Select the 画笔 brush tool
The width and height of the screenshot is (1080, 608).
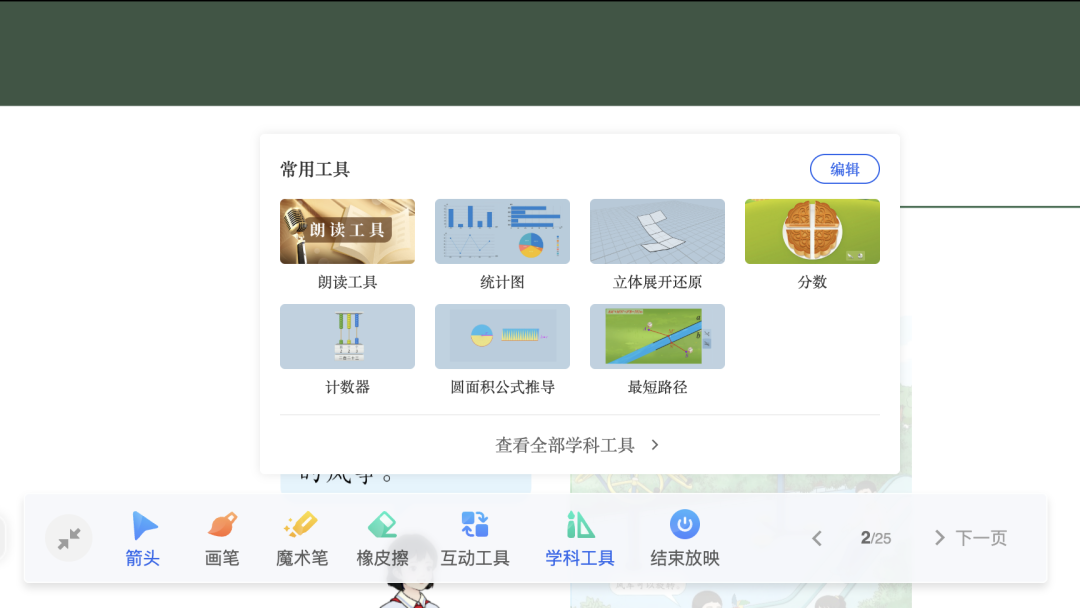point(221,537)
